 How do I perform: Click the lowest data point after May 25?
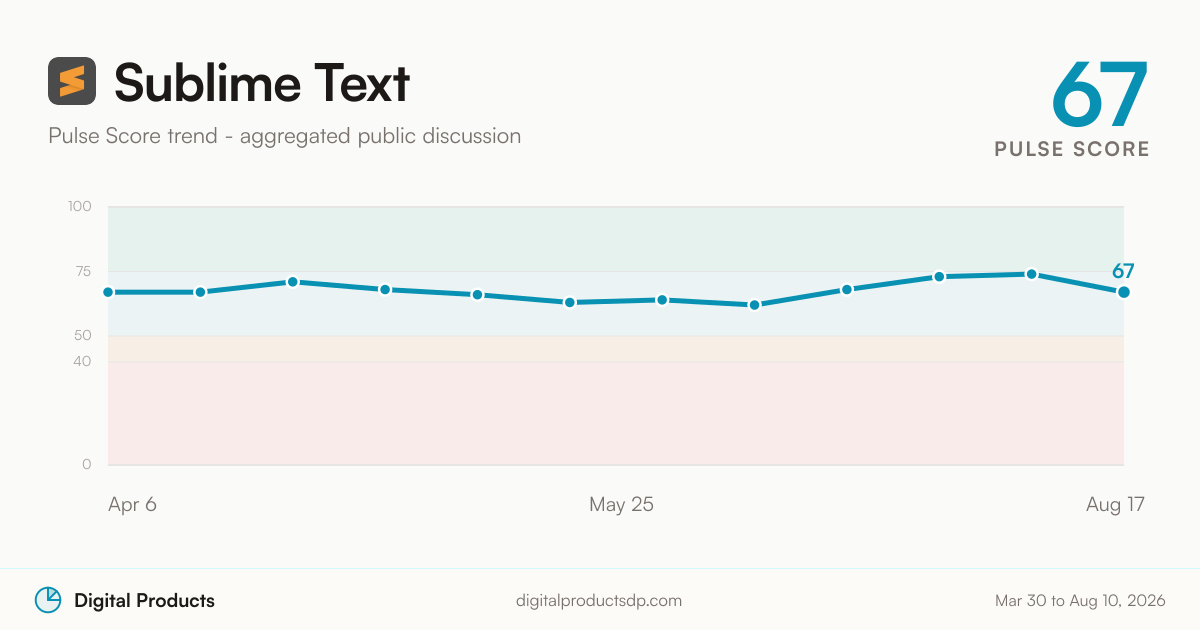[755, 305]
